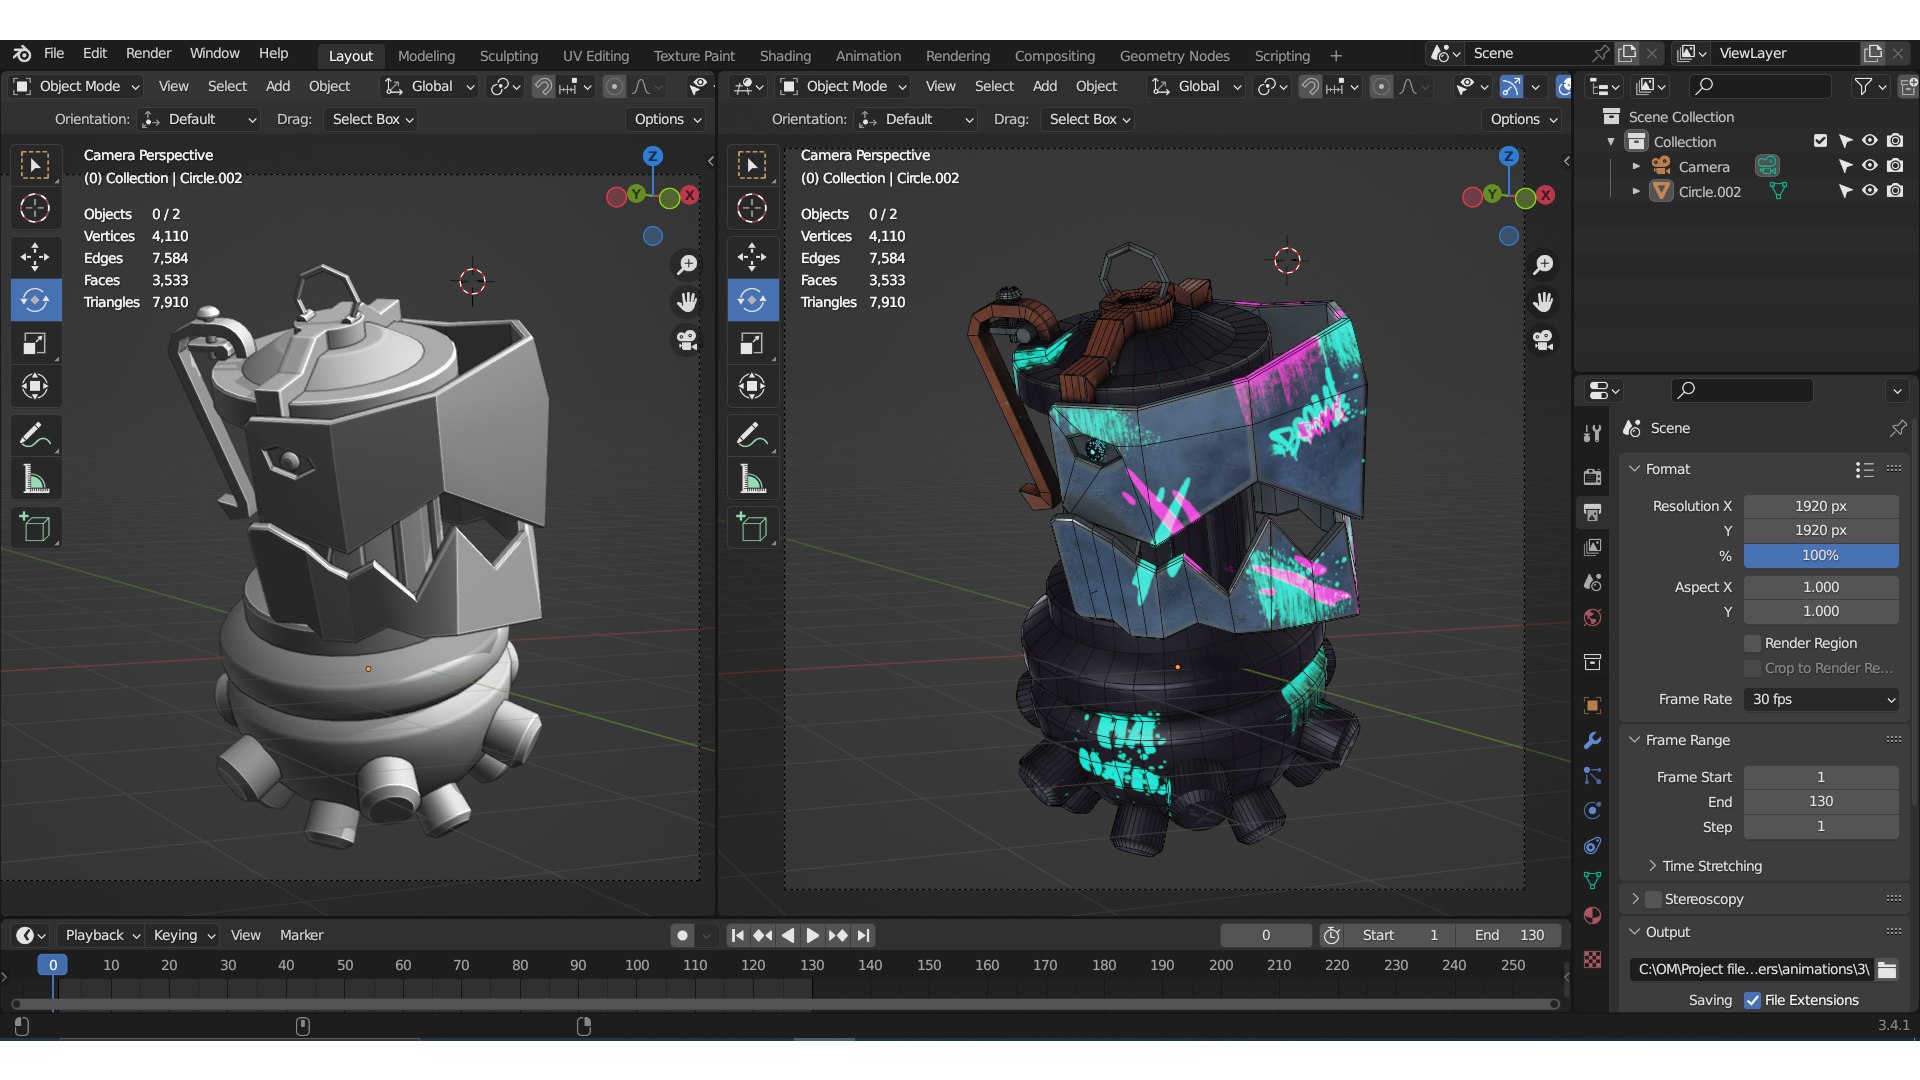Select the Transform tool in right viewport
Screen dimensions: 1920x1080
coord(752,386)
